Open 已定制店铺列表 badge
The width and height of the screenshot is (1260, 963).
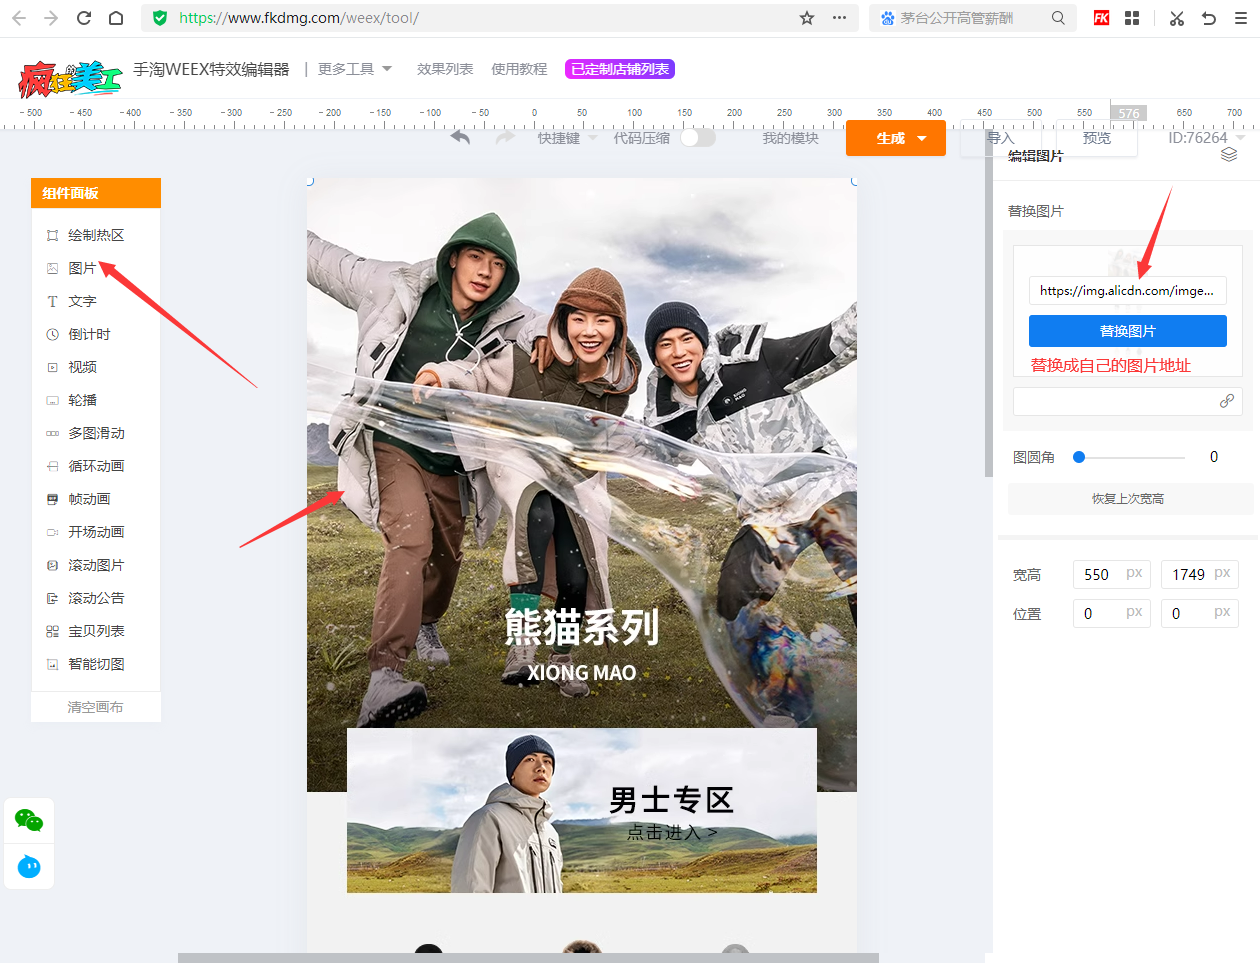[620, 69]
